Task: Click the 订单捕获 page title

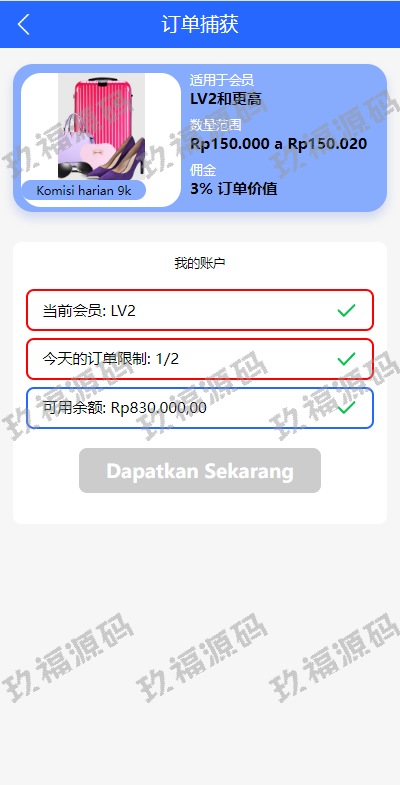Action: click(x=200, y=24)
